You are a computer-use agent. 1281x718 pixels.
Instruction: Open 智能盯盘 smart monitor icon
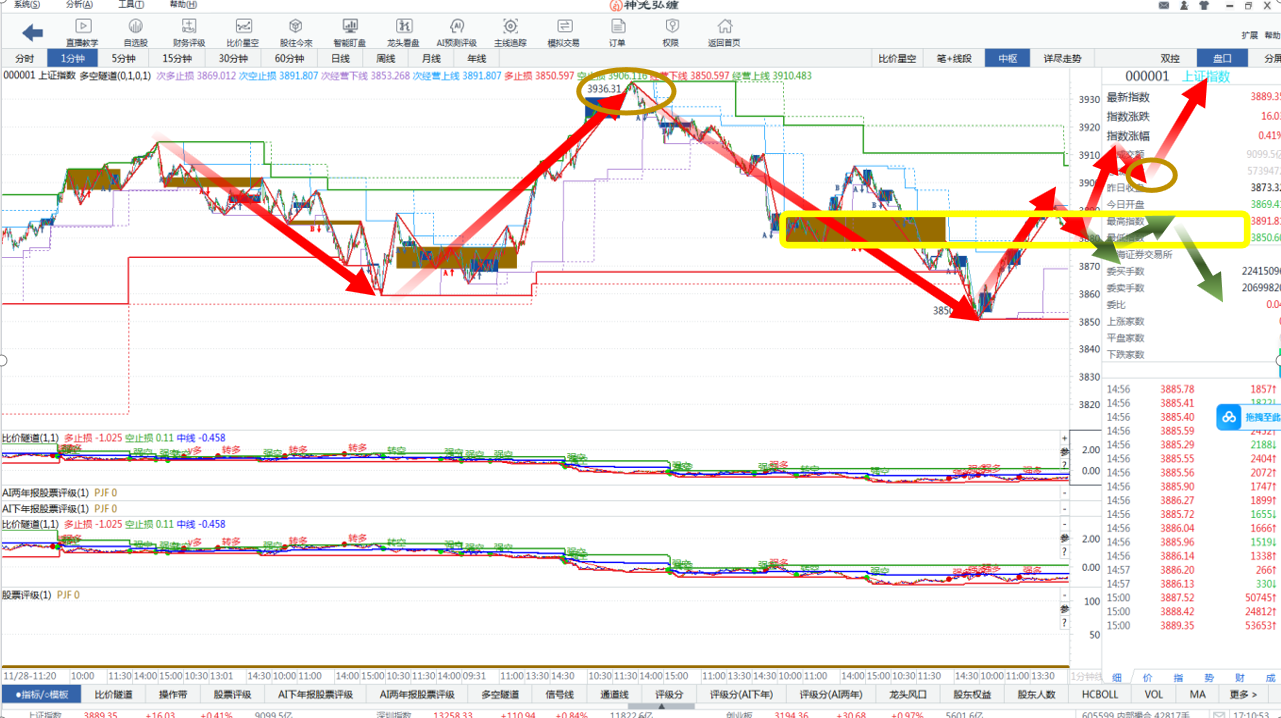[349, 32]
